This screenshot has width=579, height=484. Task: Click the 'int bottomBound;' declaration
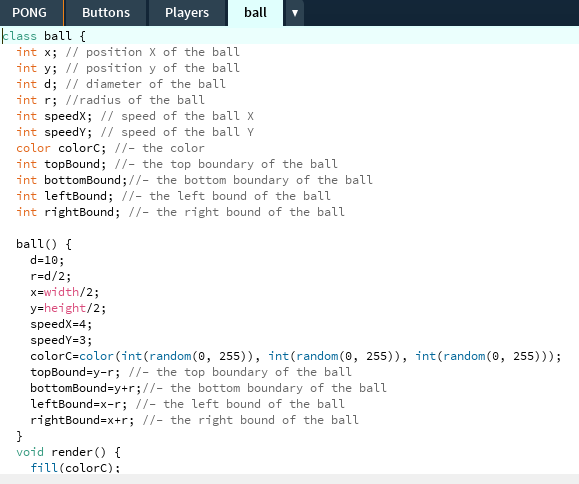(72, 180)
